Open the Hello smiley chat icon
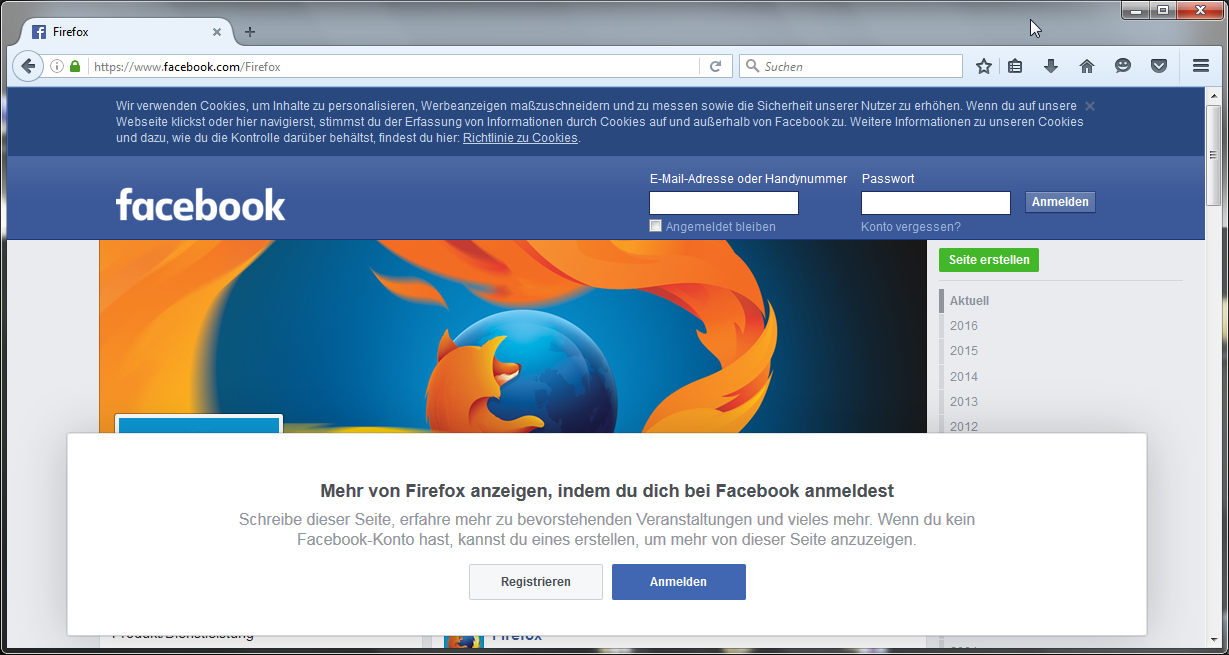Viewport: 1229px width, 655px height. [1123, 66]
